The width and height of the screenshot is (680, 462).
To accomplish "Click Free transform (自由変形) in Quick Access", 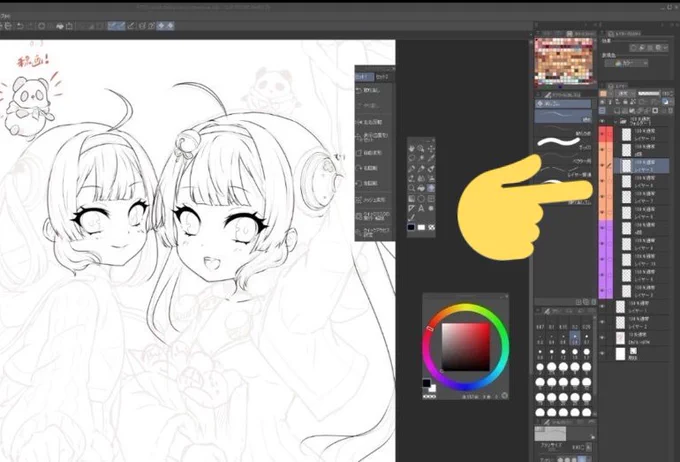I will (x=374, y=153).
